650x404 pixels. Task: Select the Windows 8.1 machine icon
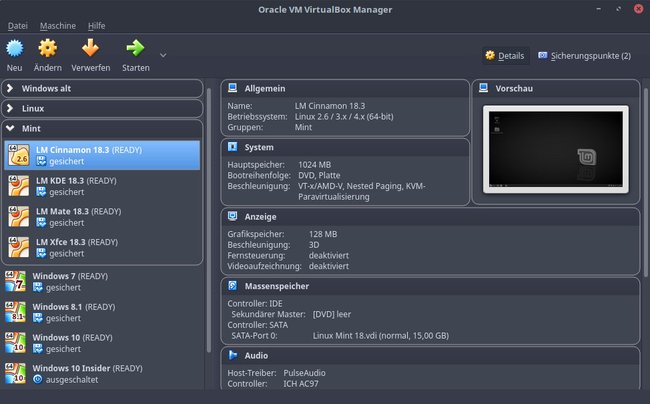15,312
